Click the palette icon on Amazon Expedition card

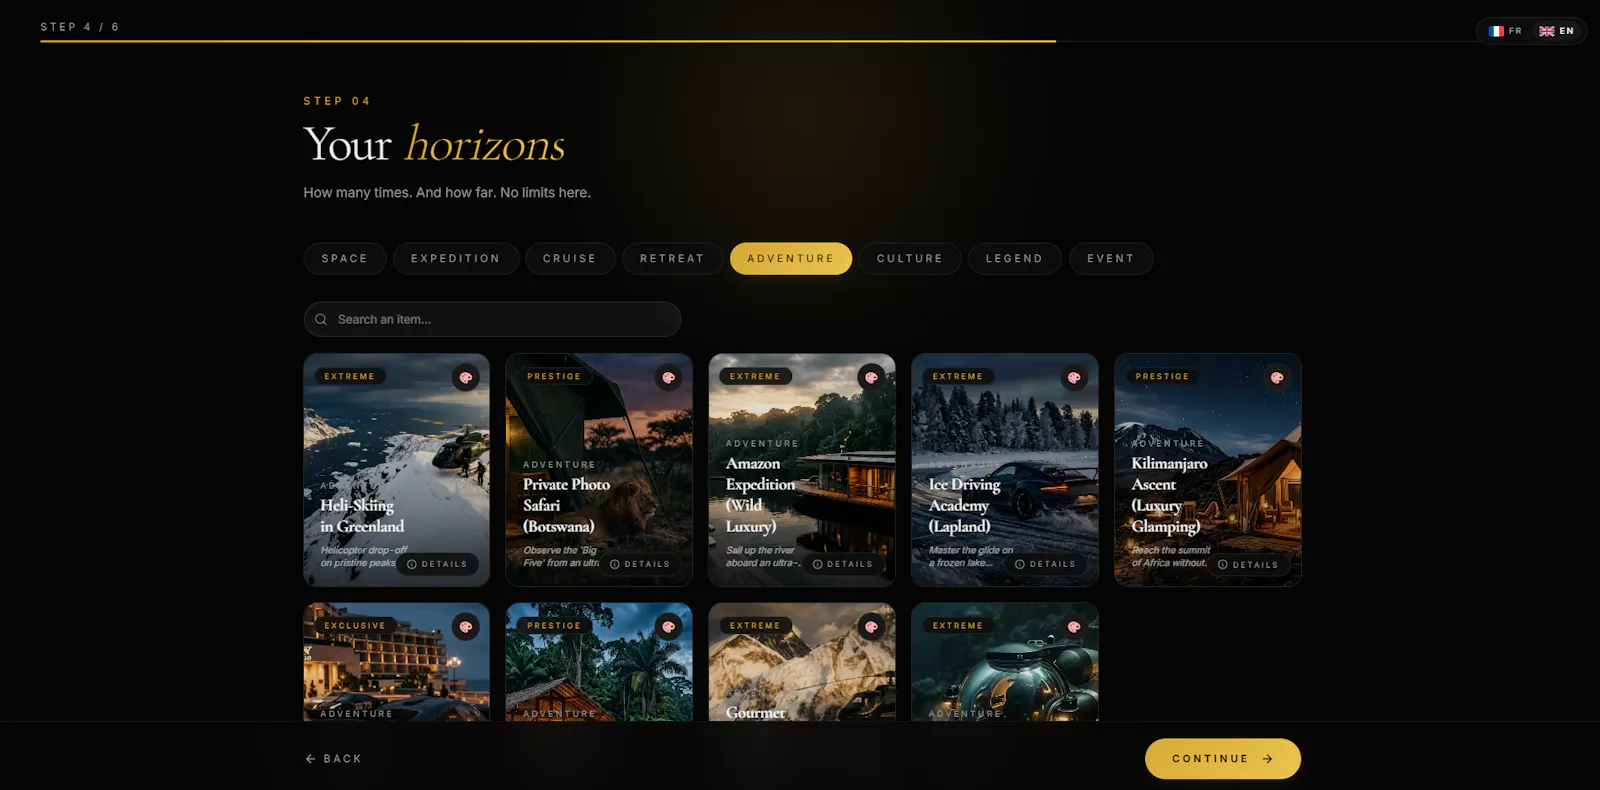871,378
